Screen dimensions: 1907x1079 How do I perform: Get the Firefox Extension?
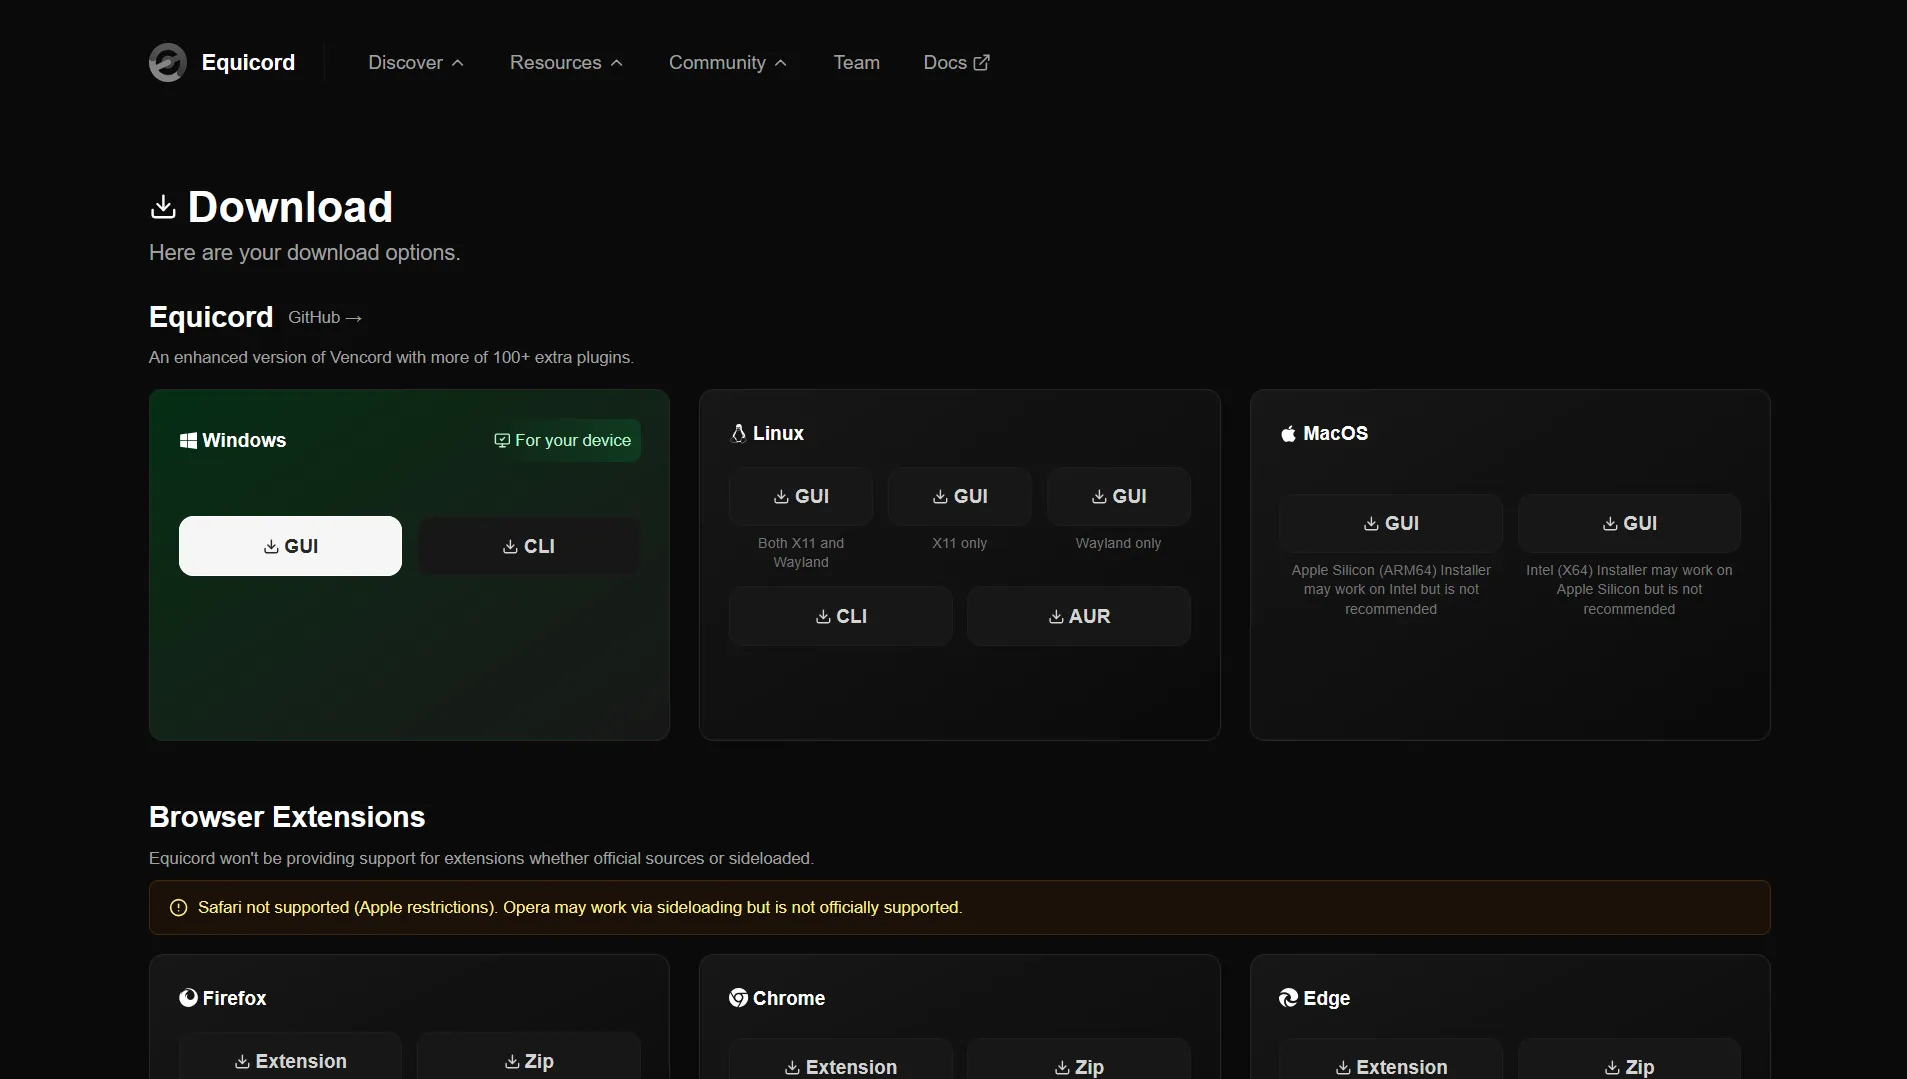coord(290,1058)
